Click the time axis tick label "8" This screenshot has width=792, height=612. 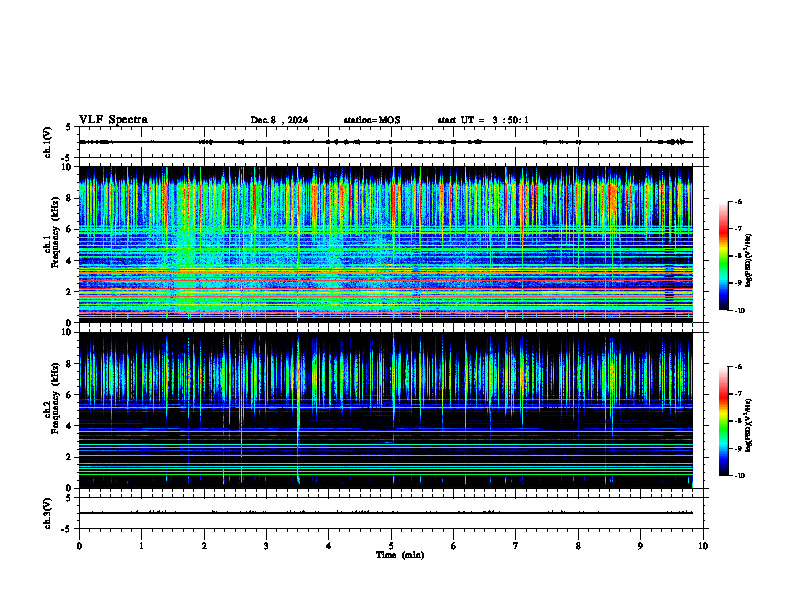coord(578,546)
